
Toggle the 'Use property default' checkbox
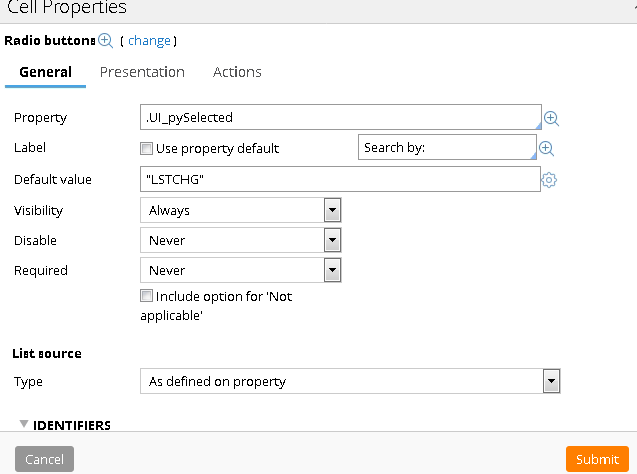147,149
